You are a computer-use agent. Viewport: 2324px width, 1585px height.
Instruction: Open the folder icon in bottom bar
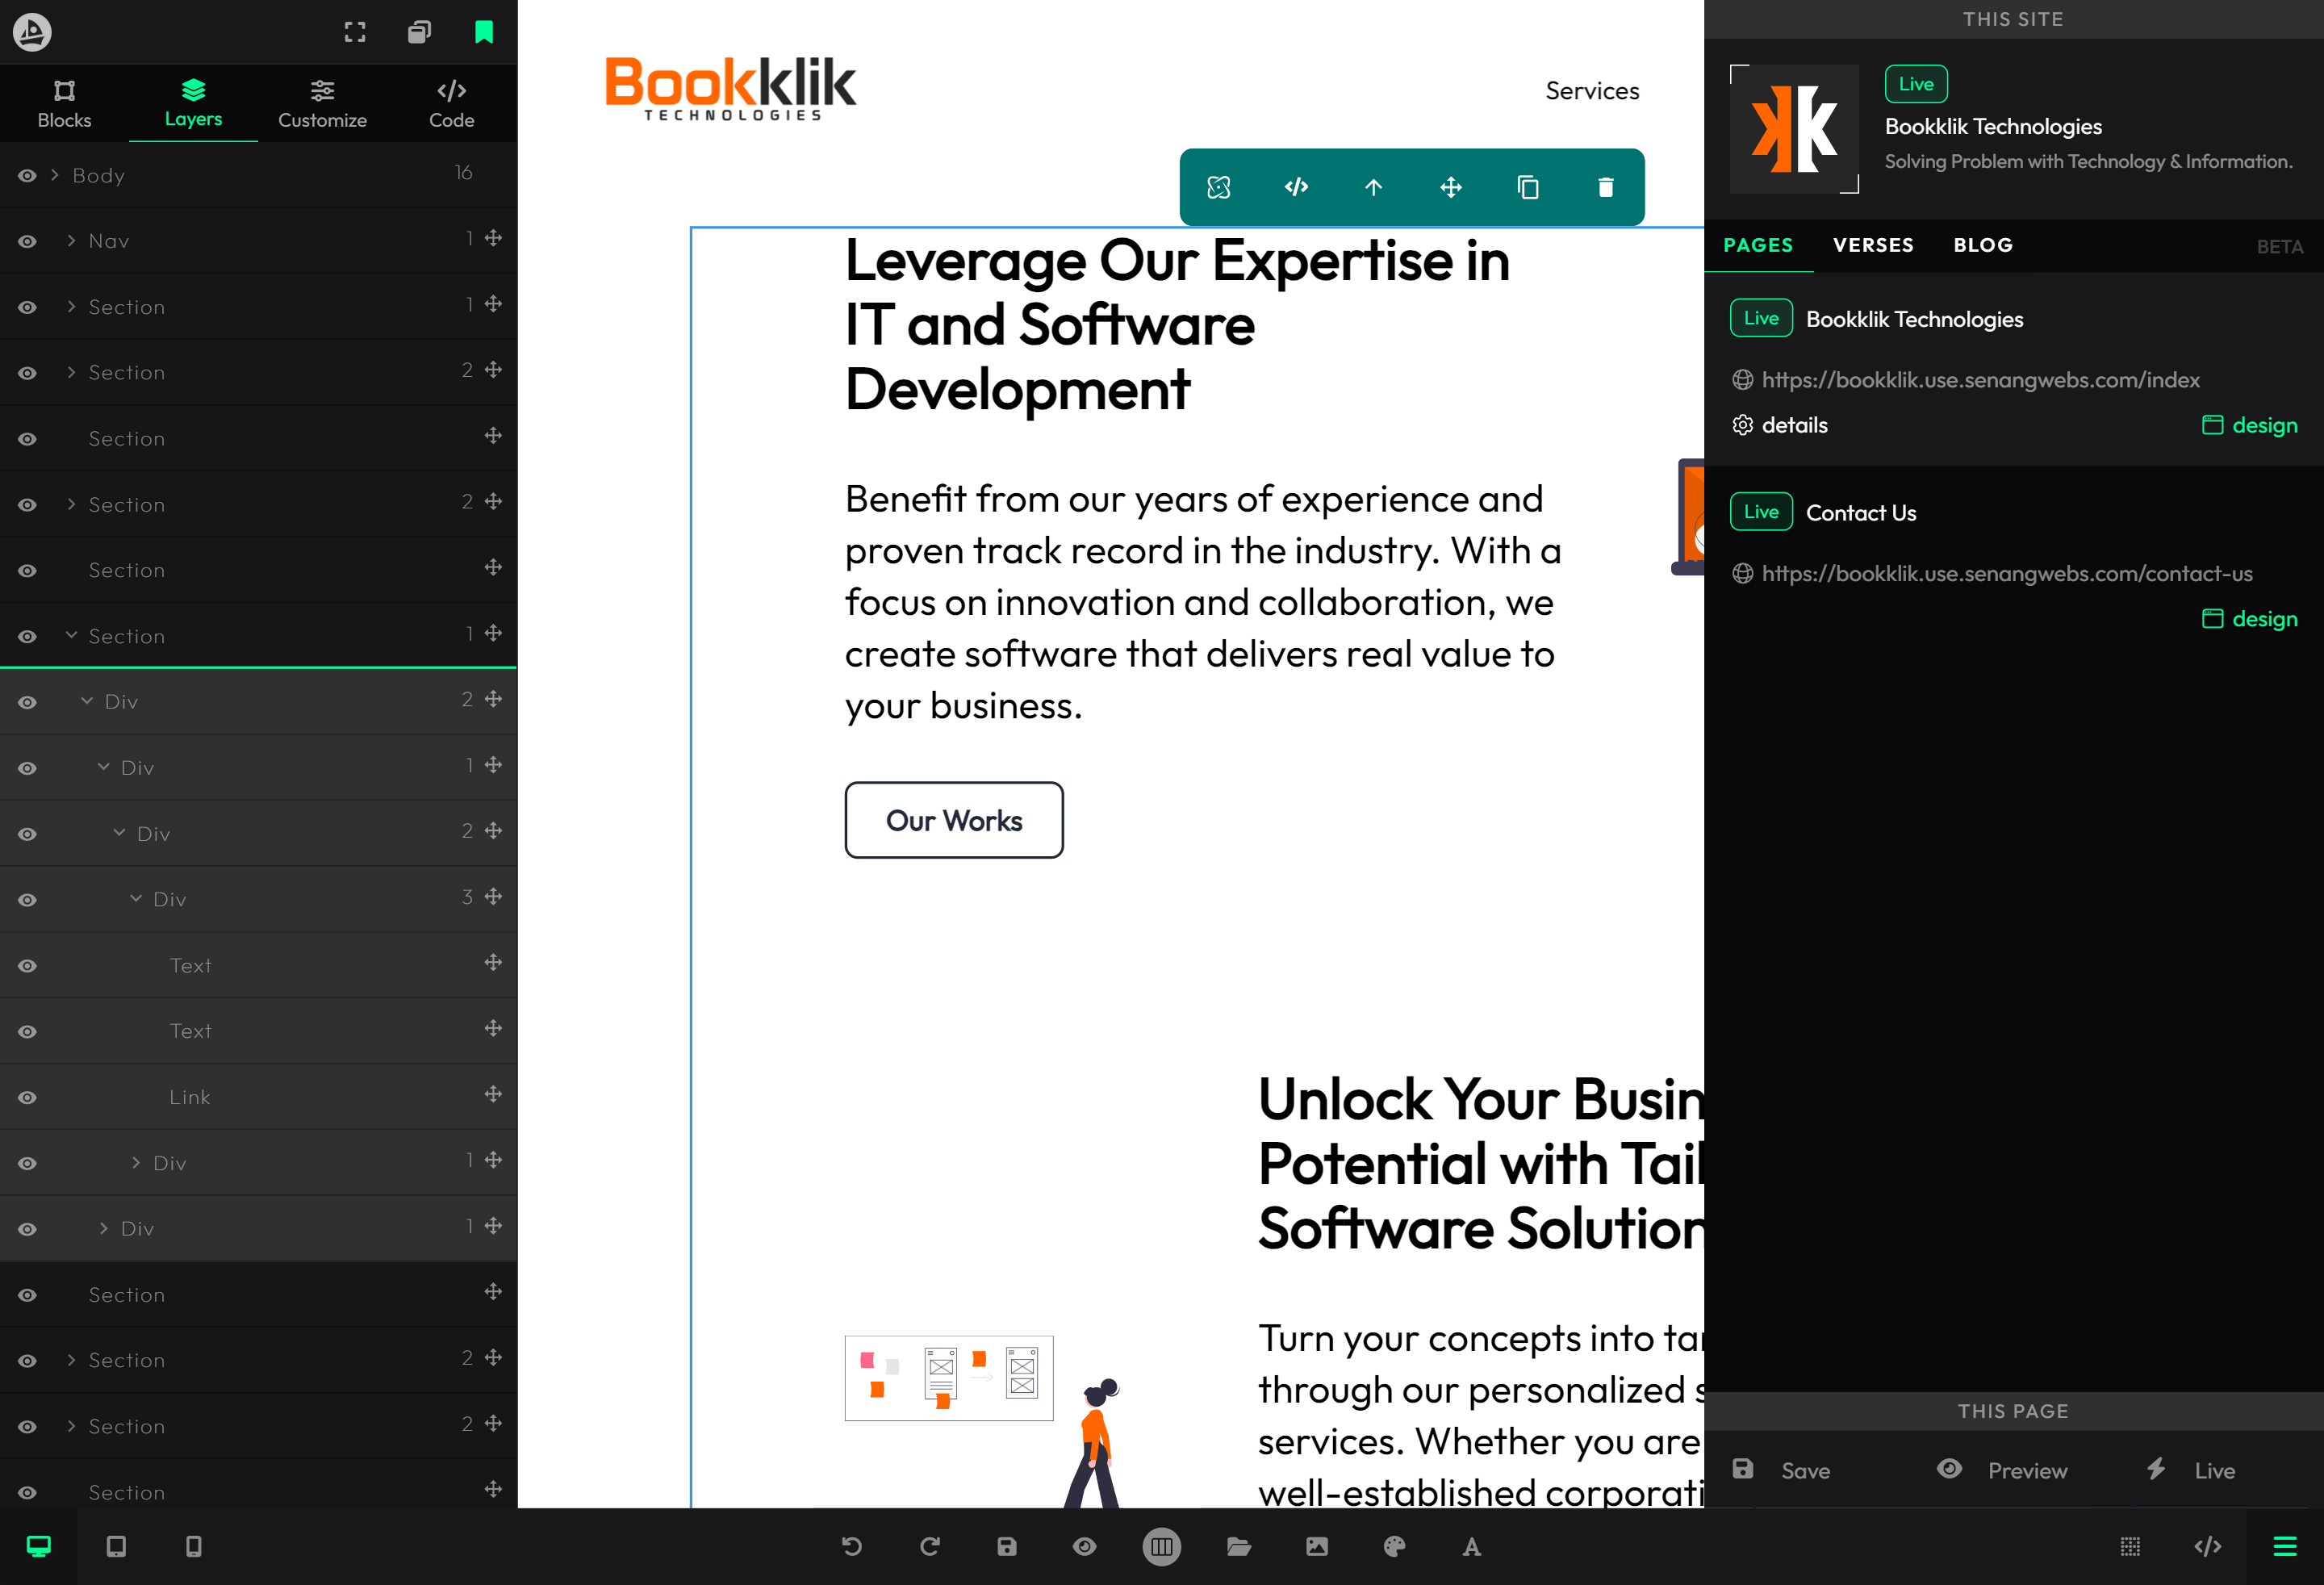click(1239, 1546)
